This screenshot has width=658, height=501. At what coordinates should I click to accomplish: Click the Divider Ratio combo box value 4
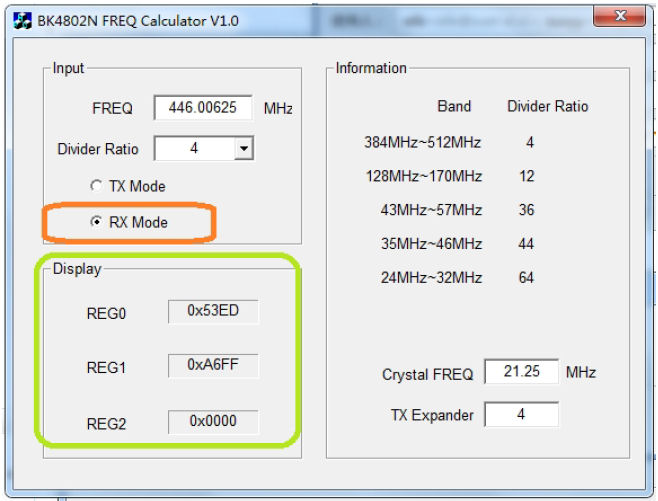[194, 148]
